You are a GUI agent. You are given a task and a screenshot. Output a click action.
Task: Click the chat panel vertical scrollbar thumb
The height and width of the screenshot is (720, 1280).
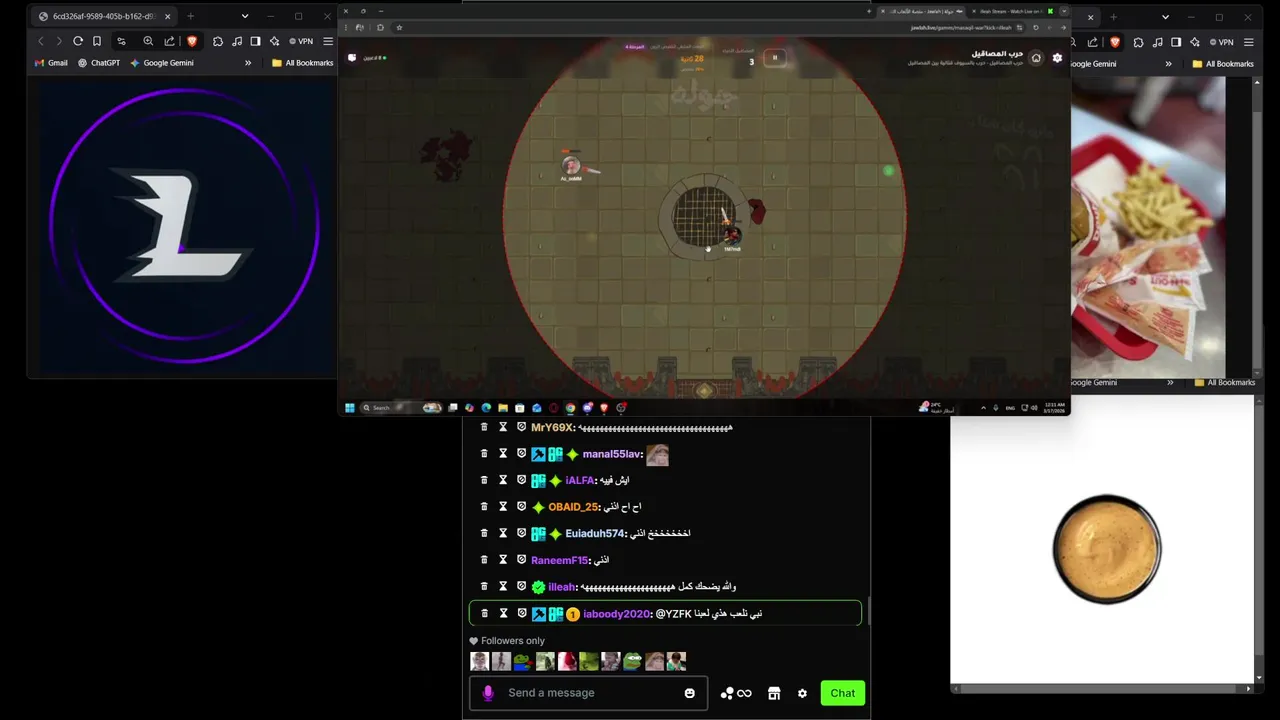click(869, 609)
